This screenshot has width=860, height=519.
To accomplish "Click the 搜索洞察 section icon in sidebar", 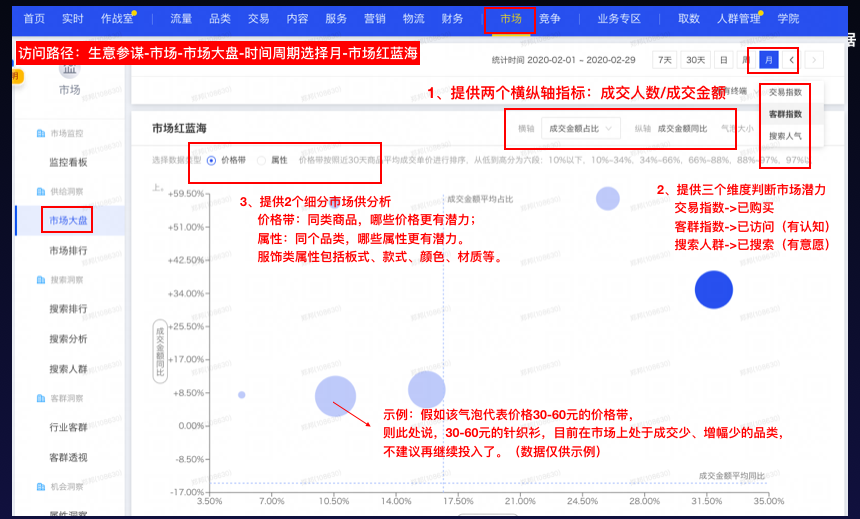I will point(39,280).
